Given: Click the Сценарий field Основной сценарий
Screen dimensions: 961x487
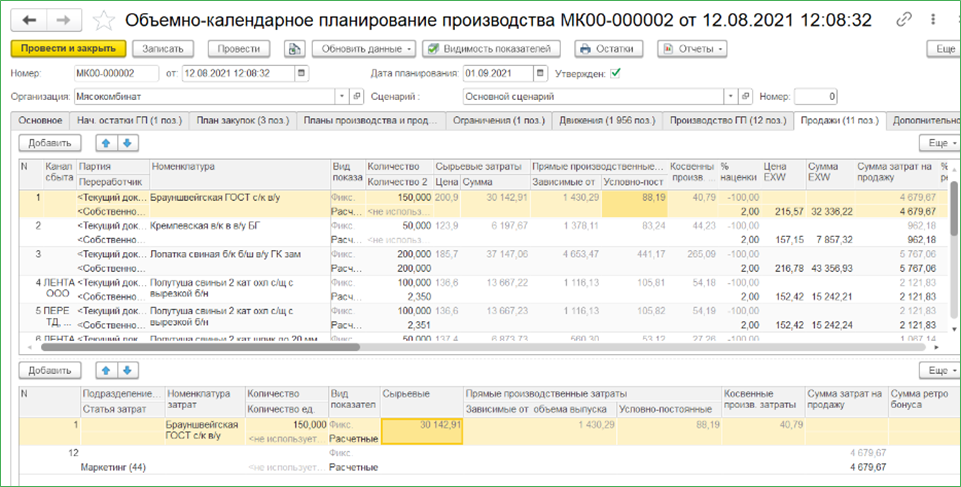Looking at the screenshot, I should point(593,96).
